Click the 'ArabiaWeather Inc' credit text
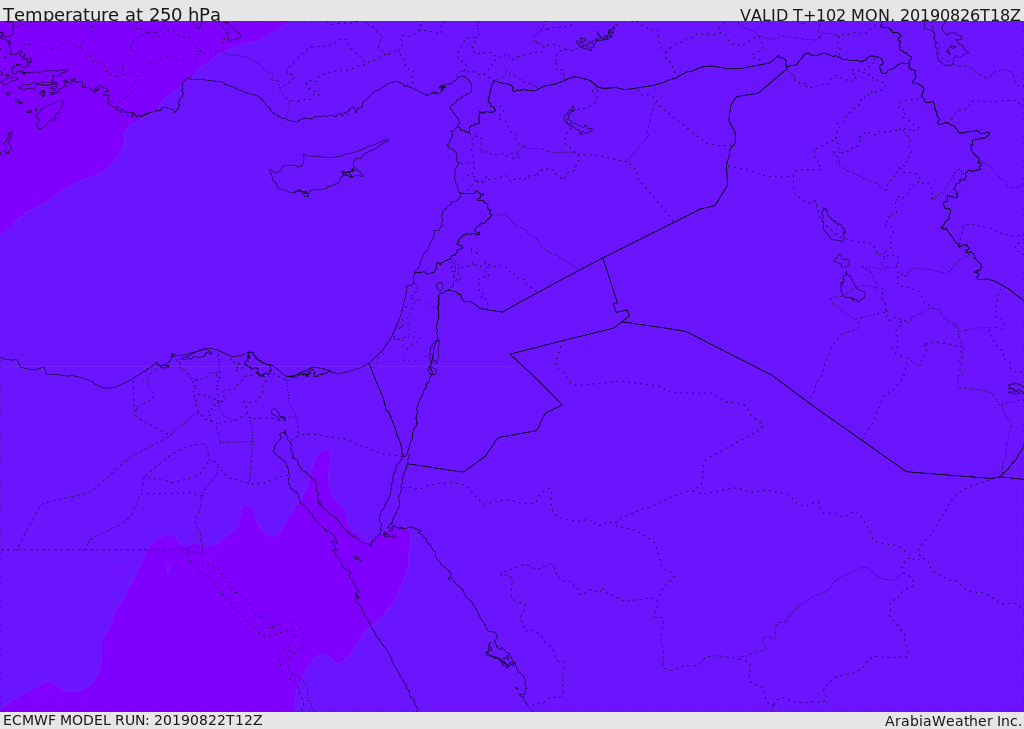 pos(952,721)
